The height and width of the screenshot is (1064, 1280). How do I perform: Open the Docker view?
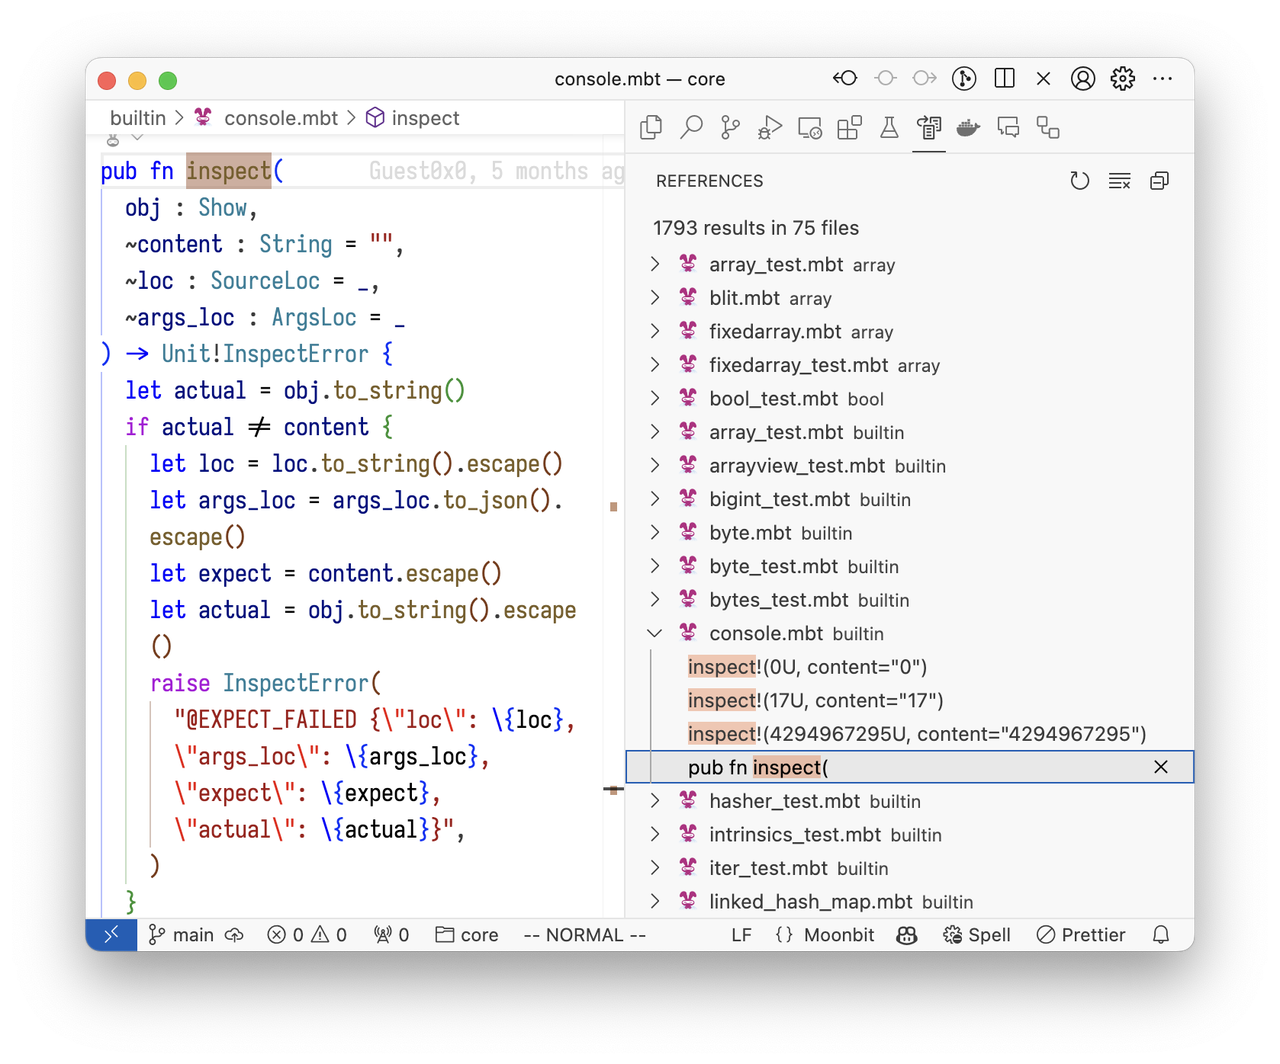(968, 127)
